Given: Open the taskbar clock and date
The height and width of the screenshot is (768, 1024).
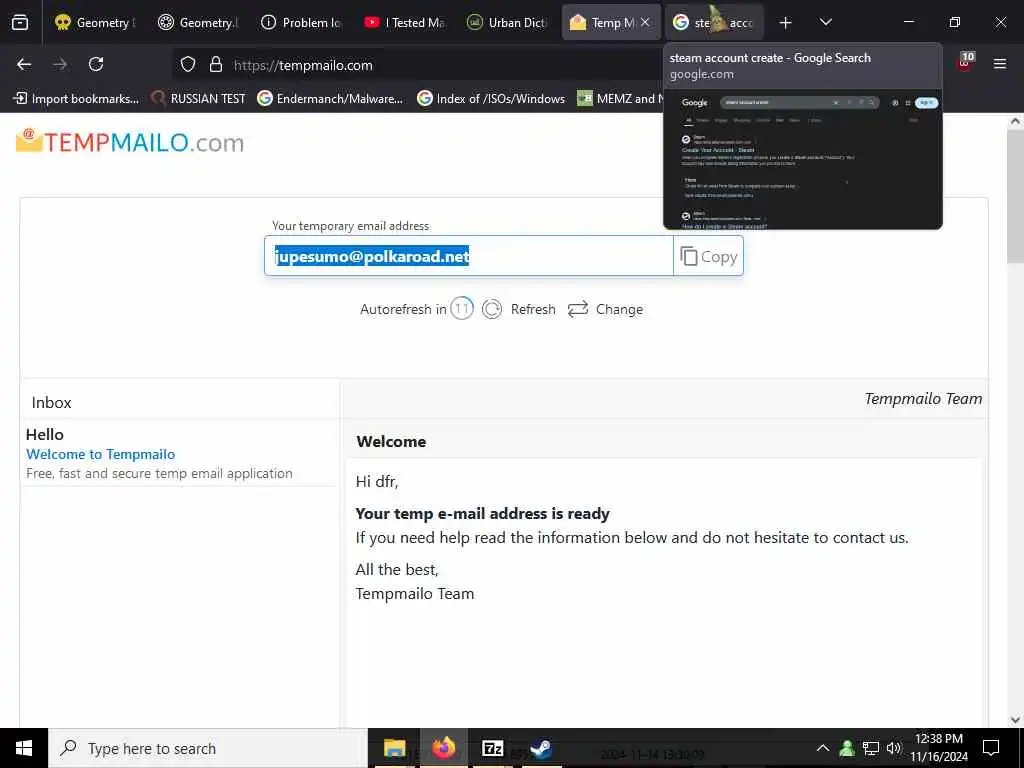Looking at the screenshot, I should [939, 748].
